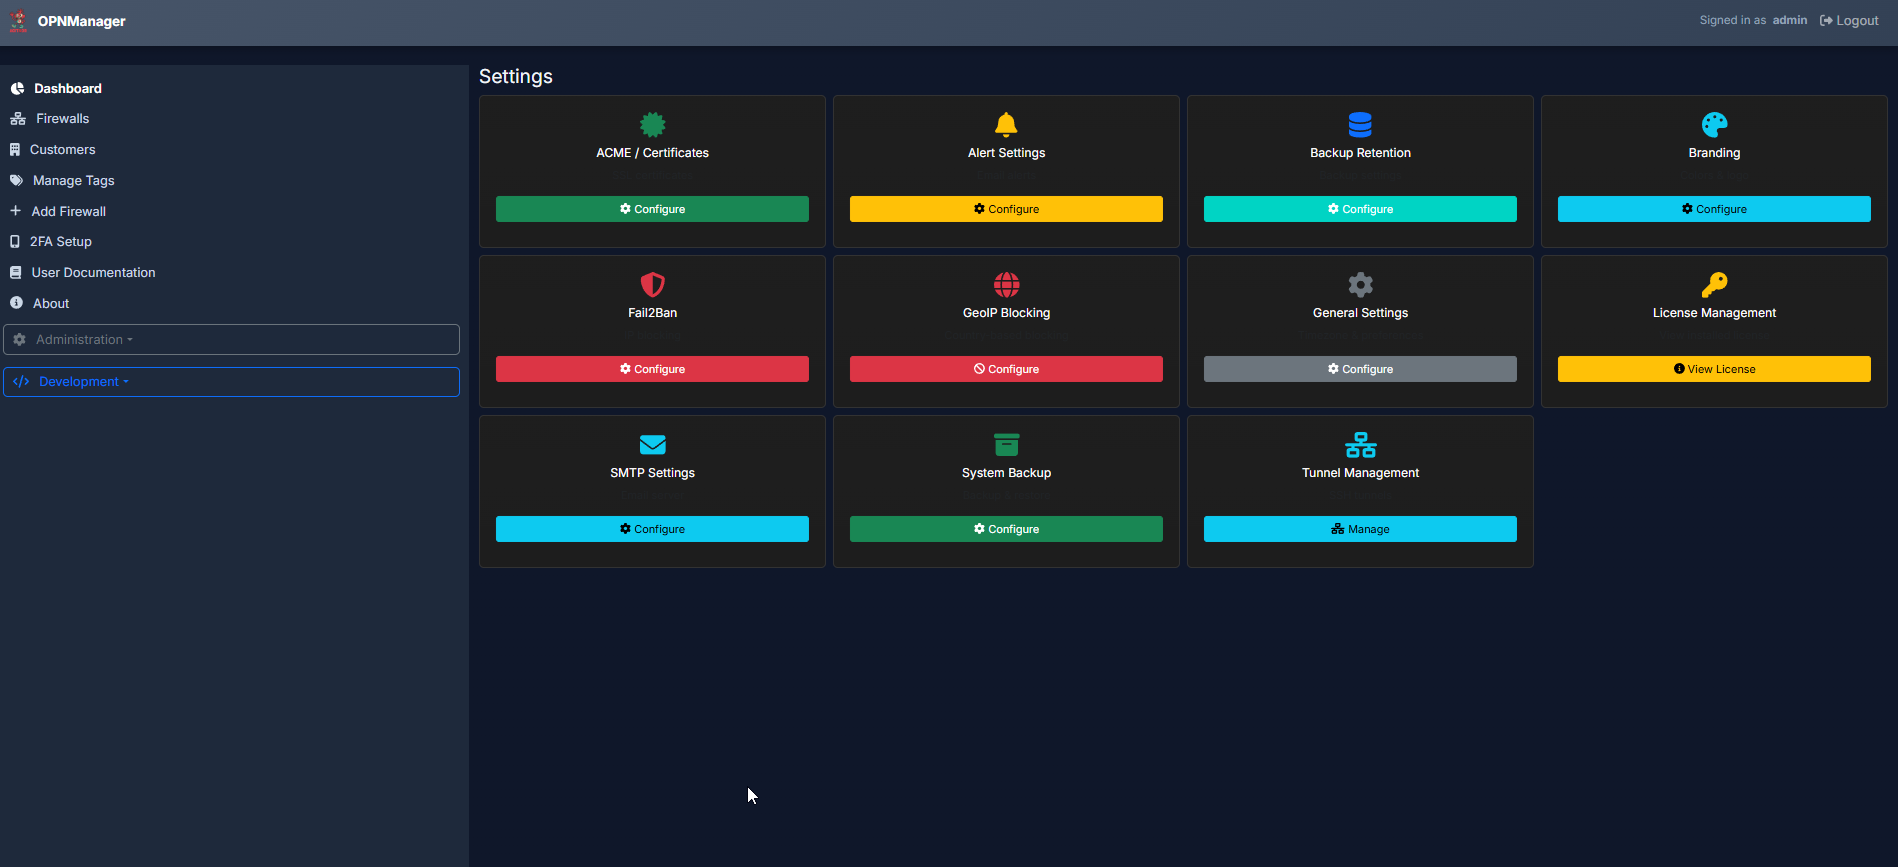Click the SMTP Settings envelope icon
Image resolution: width=1898 pixels, height=867 pixels.
coord(652,445)
